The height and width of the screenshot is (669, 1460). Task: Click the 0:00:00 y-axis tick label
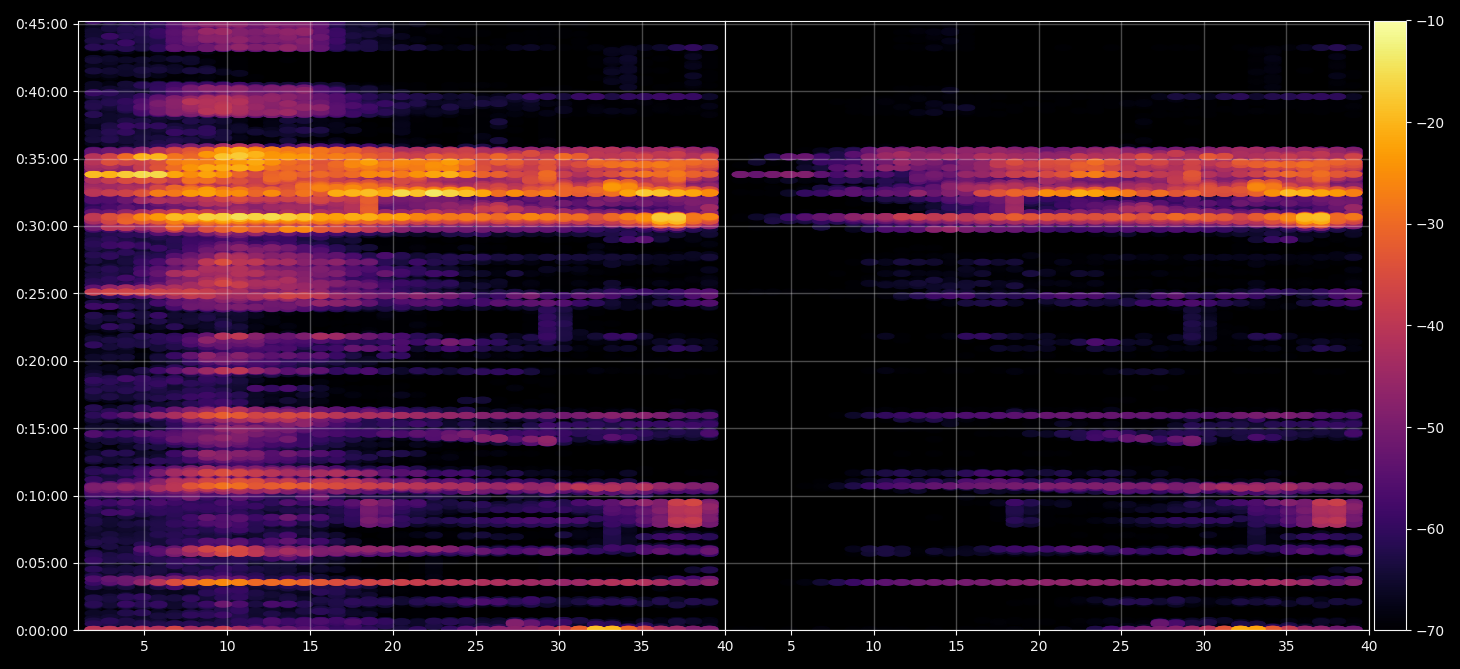click(x=42, y=630)
